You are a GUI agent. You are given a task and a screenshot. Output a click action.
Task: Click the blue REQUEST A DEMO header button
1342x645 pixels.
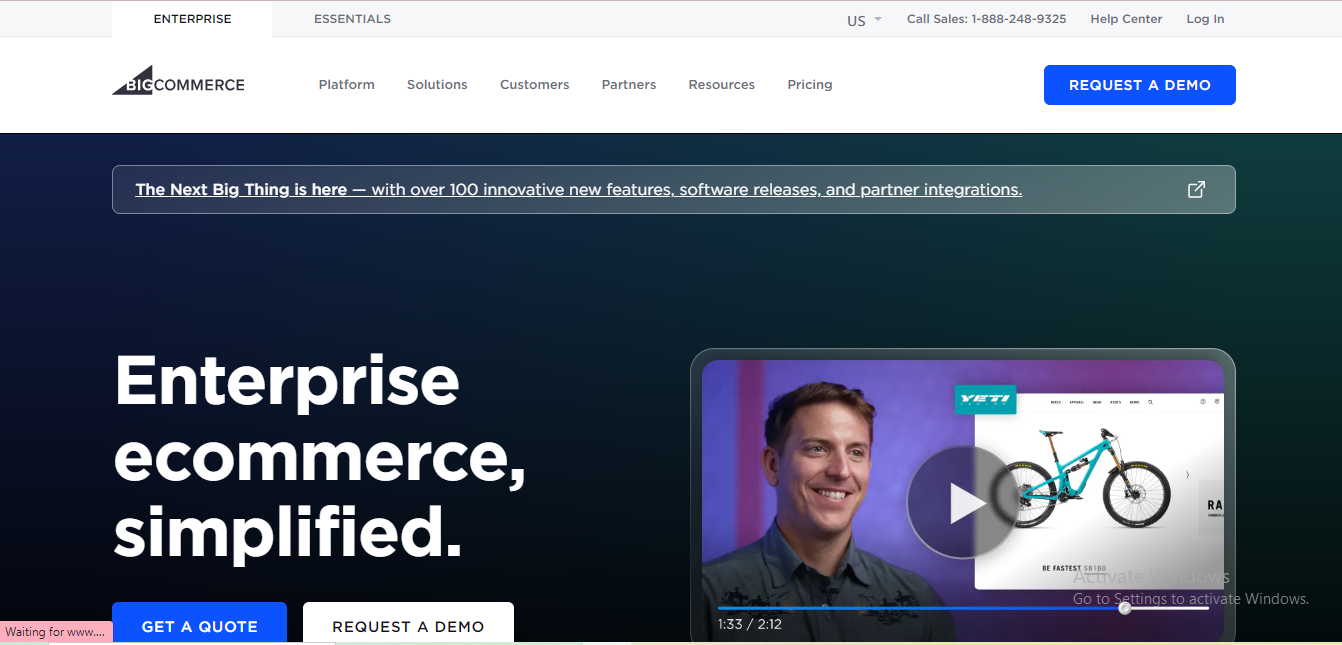(x=1139, y=85)
